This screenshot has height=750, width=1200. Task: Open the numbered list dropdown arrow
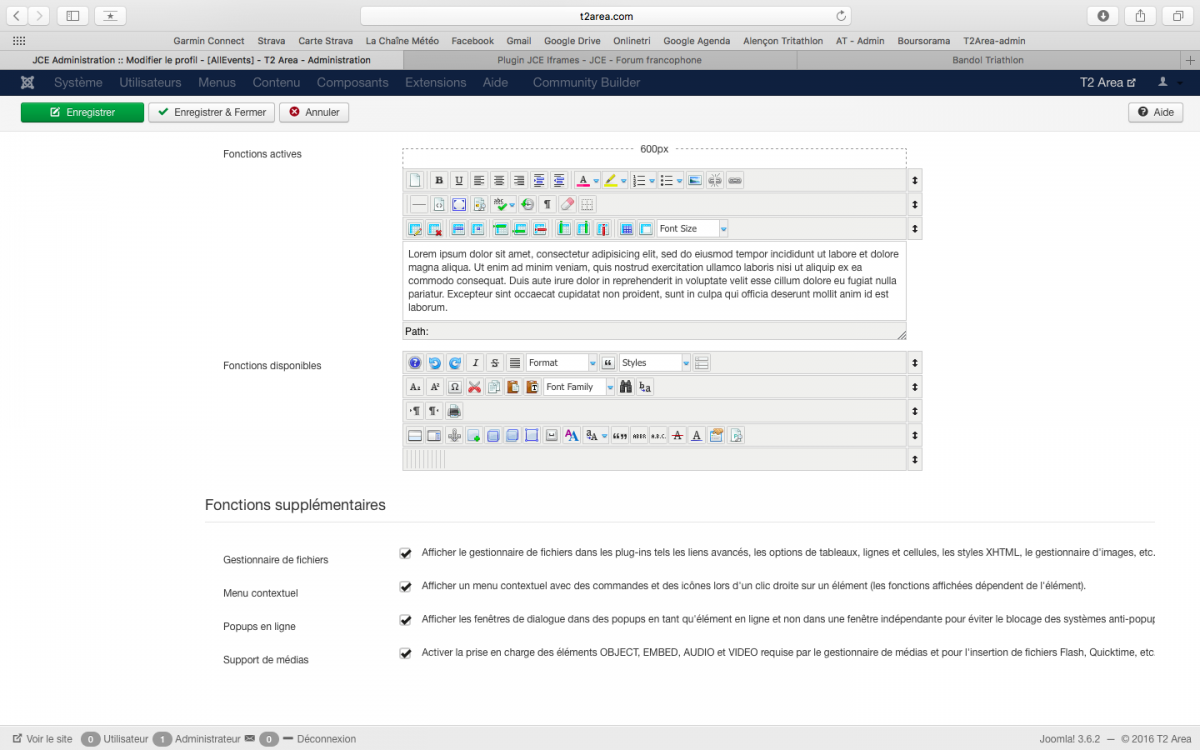652,180
